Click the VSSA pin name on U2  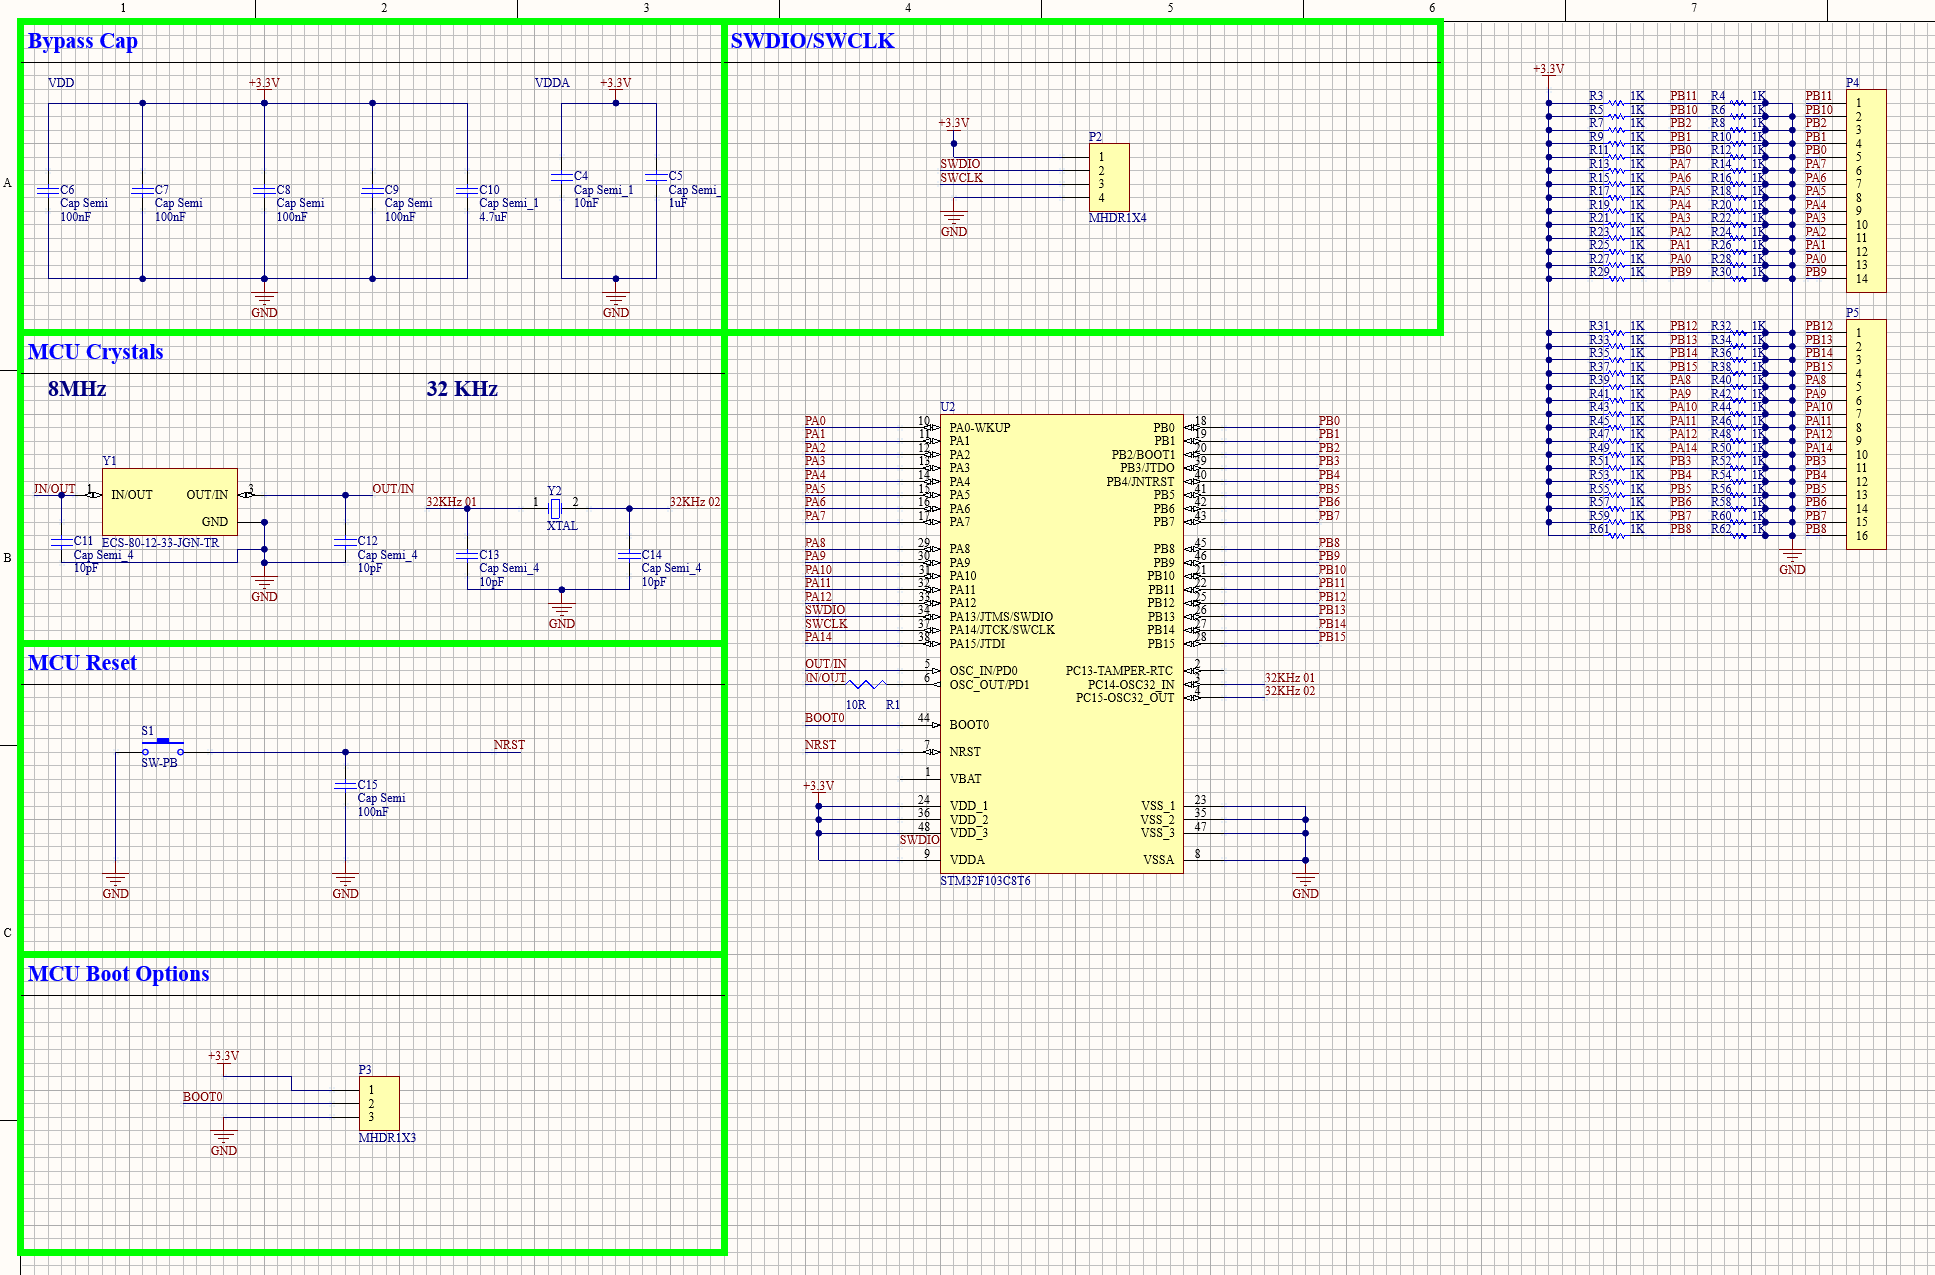[1158, 860]
